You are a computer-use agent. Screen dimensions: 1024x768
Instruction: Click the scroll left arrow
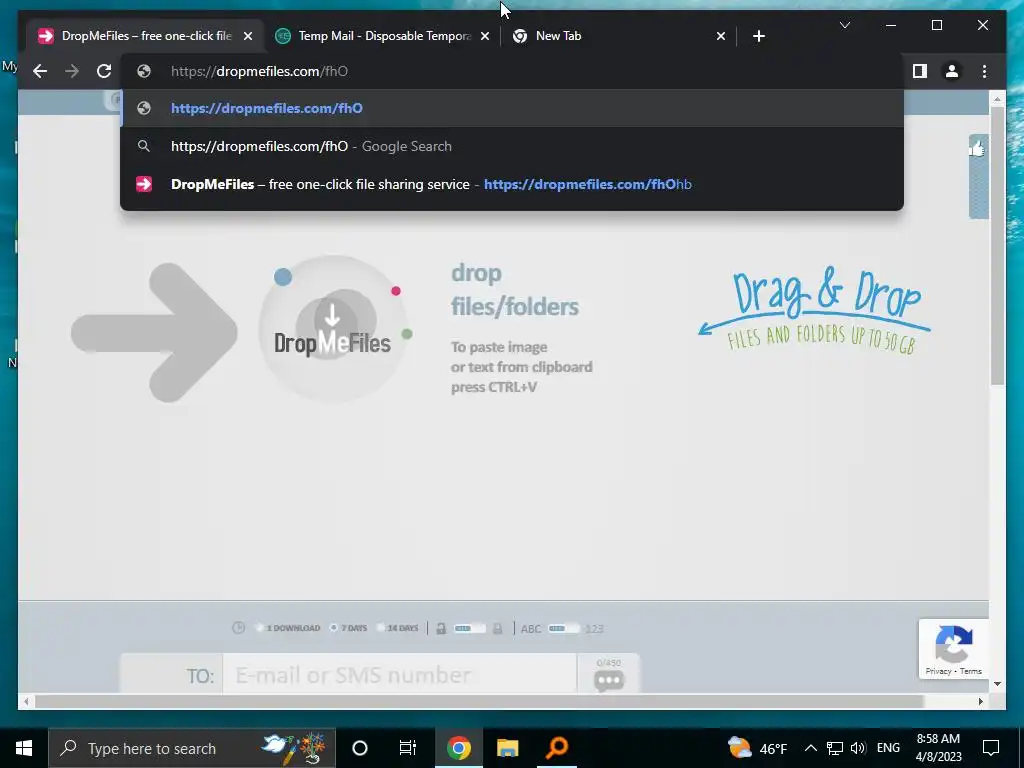pos(26,701)
